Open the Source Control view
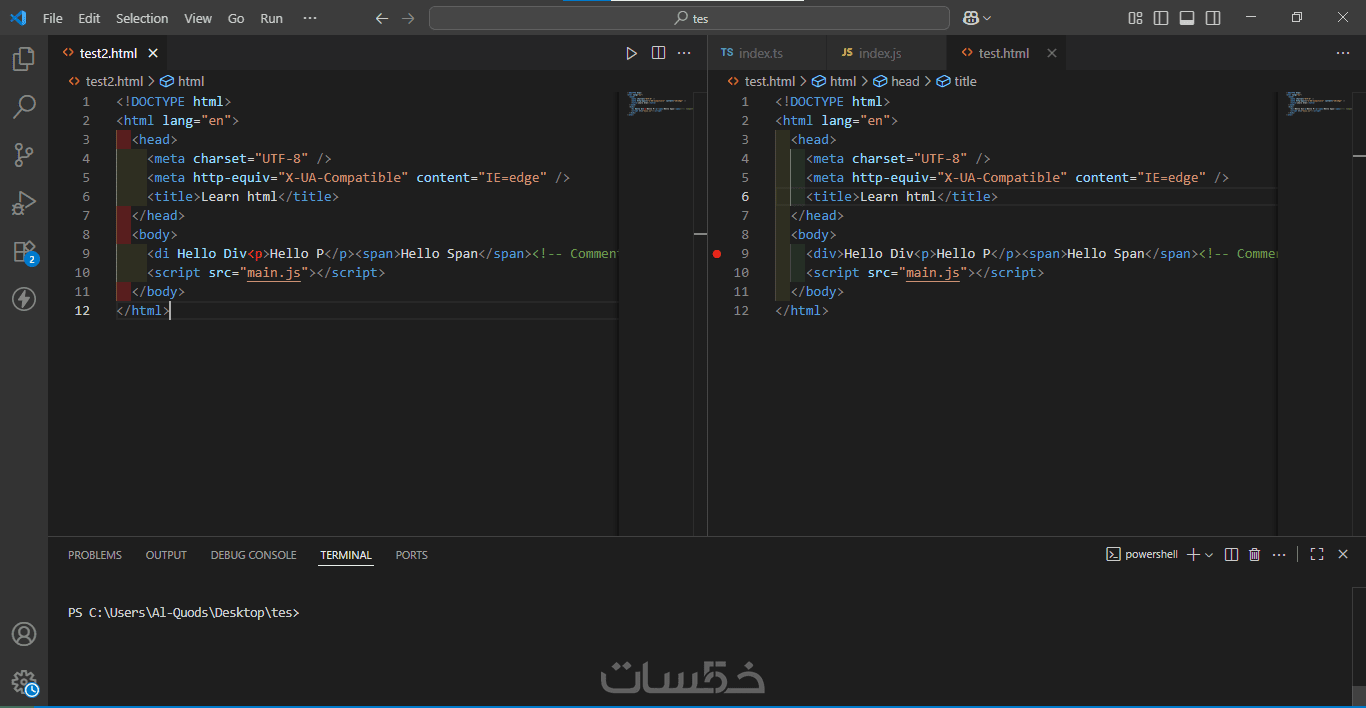The image size is (1366, 708). click(x=24, y=155)
